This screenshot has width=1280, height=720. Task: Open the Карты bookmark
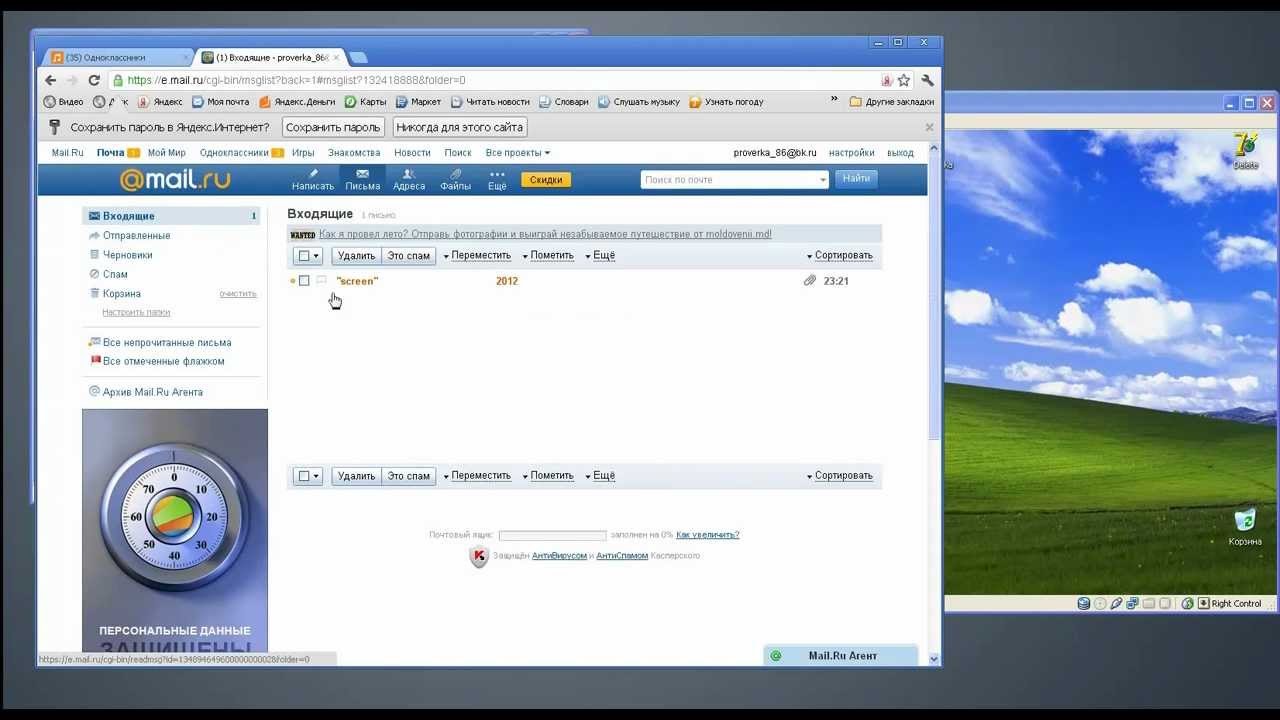[x=365, y=102]
